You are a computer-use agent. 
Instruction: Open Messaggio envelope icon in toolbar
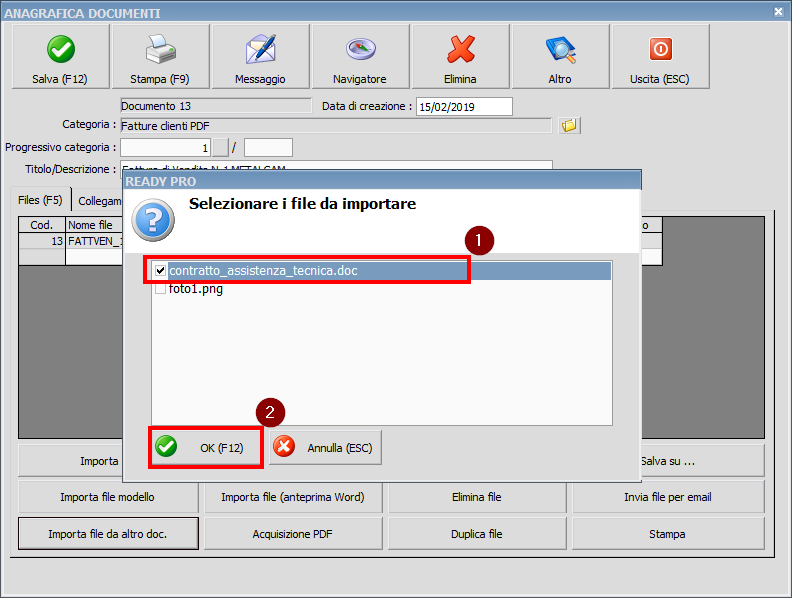[x=260, y=49]
